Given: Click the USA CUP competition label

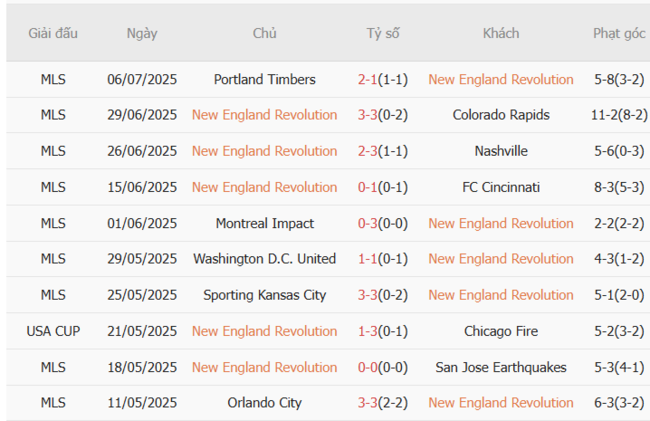Looking at the screenshot, I should 53,331.
